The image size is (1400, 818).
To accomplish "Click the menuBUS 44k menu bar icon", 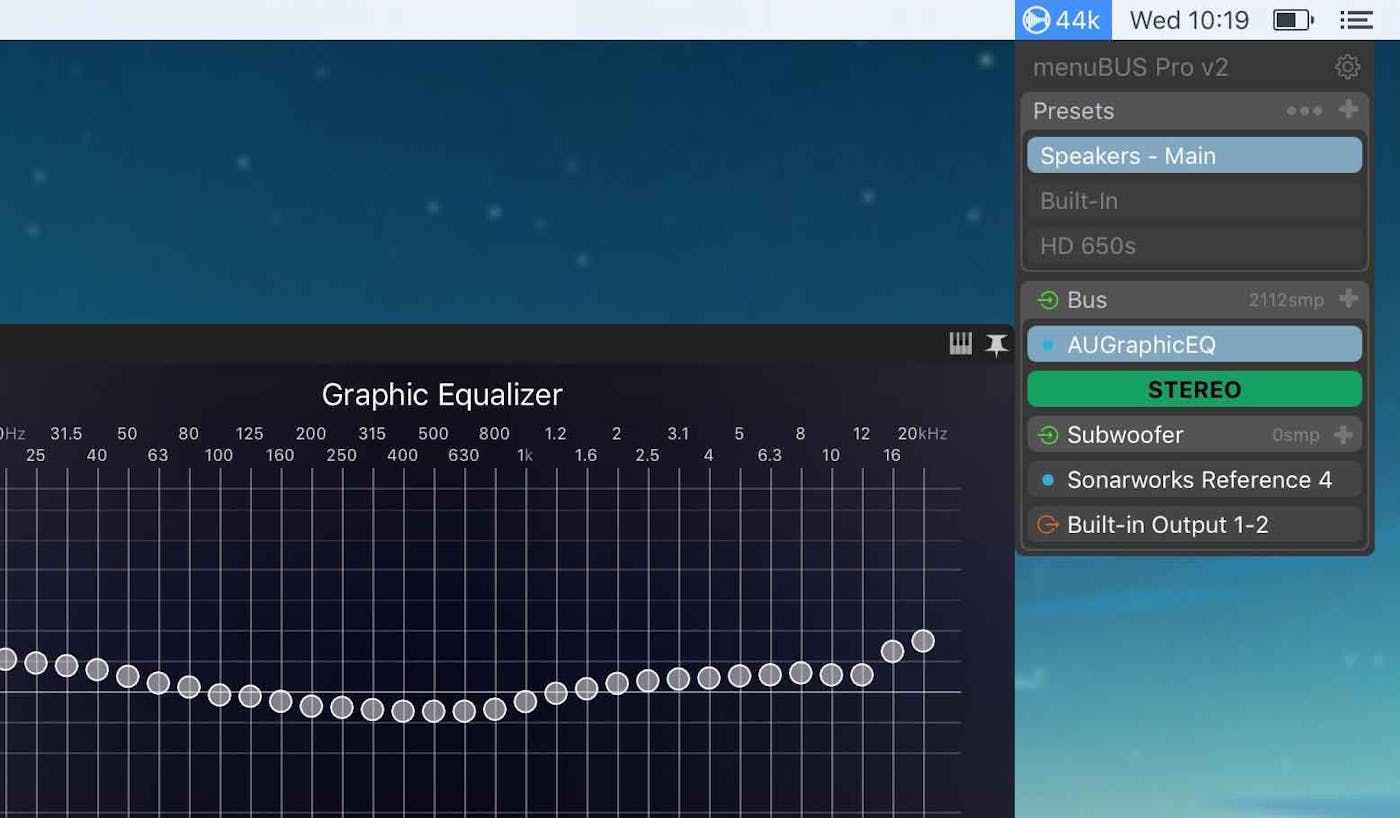I will pyautogui.click(x=1063, y=20).
